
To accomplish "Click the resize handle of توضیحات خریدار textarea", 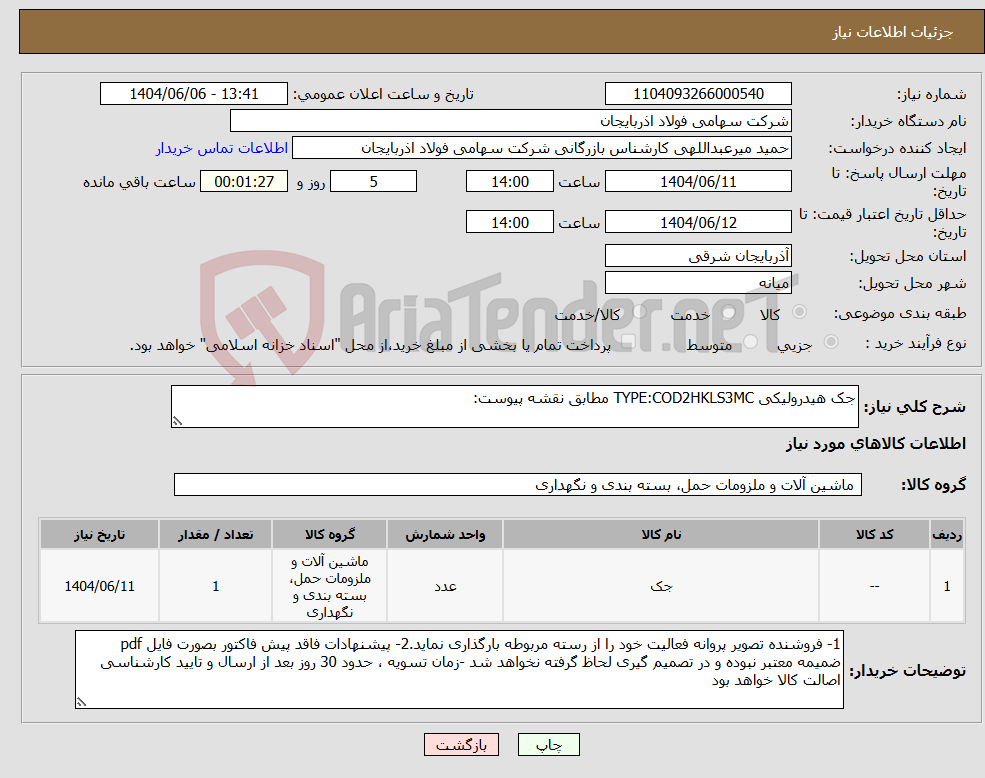I will coord(82,703).
